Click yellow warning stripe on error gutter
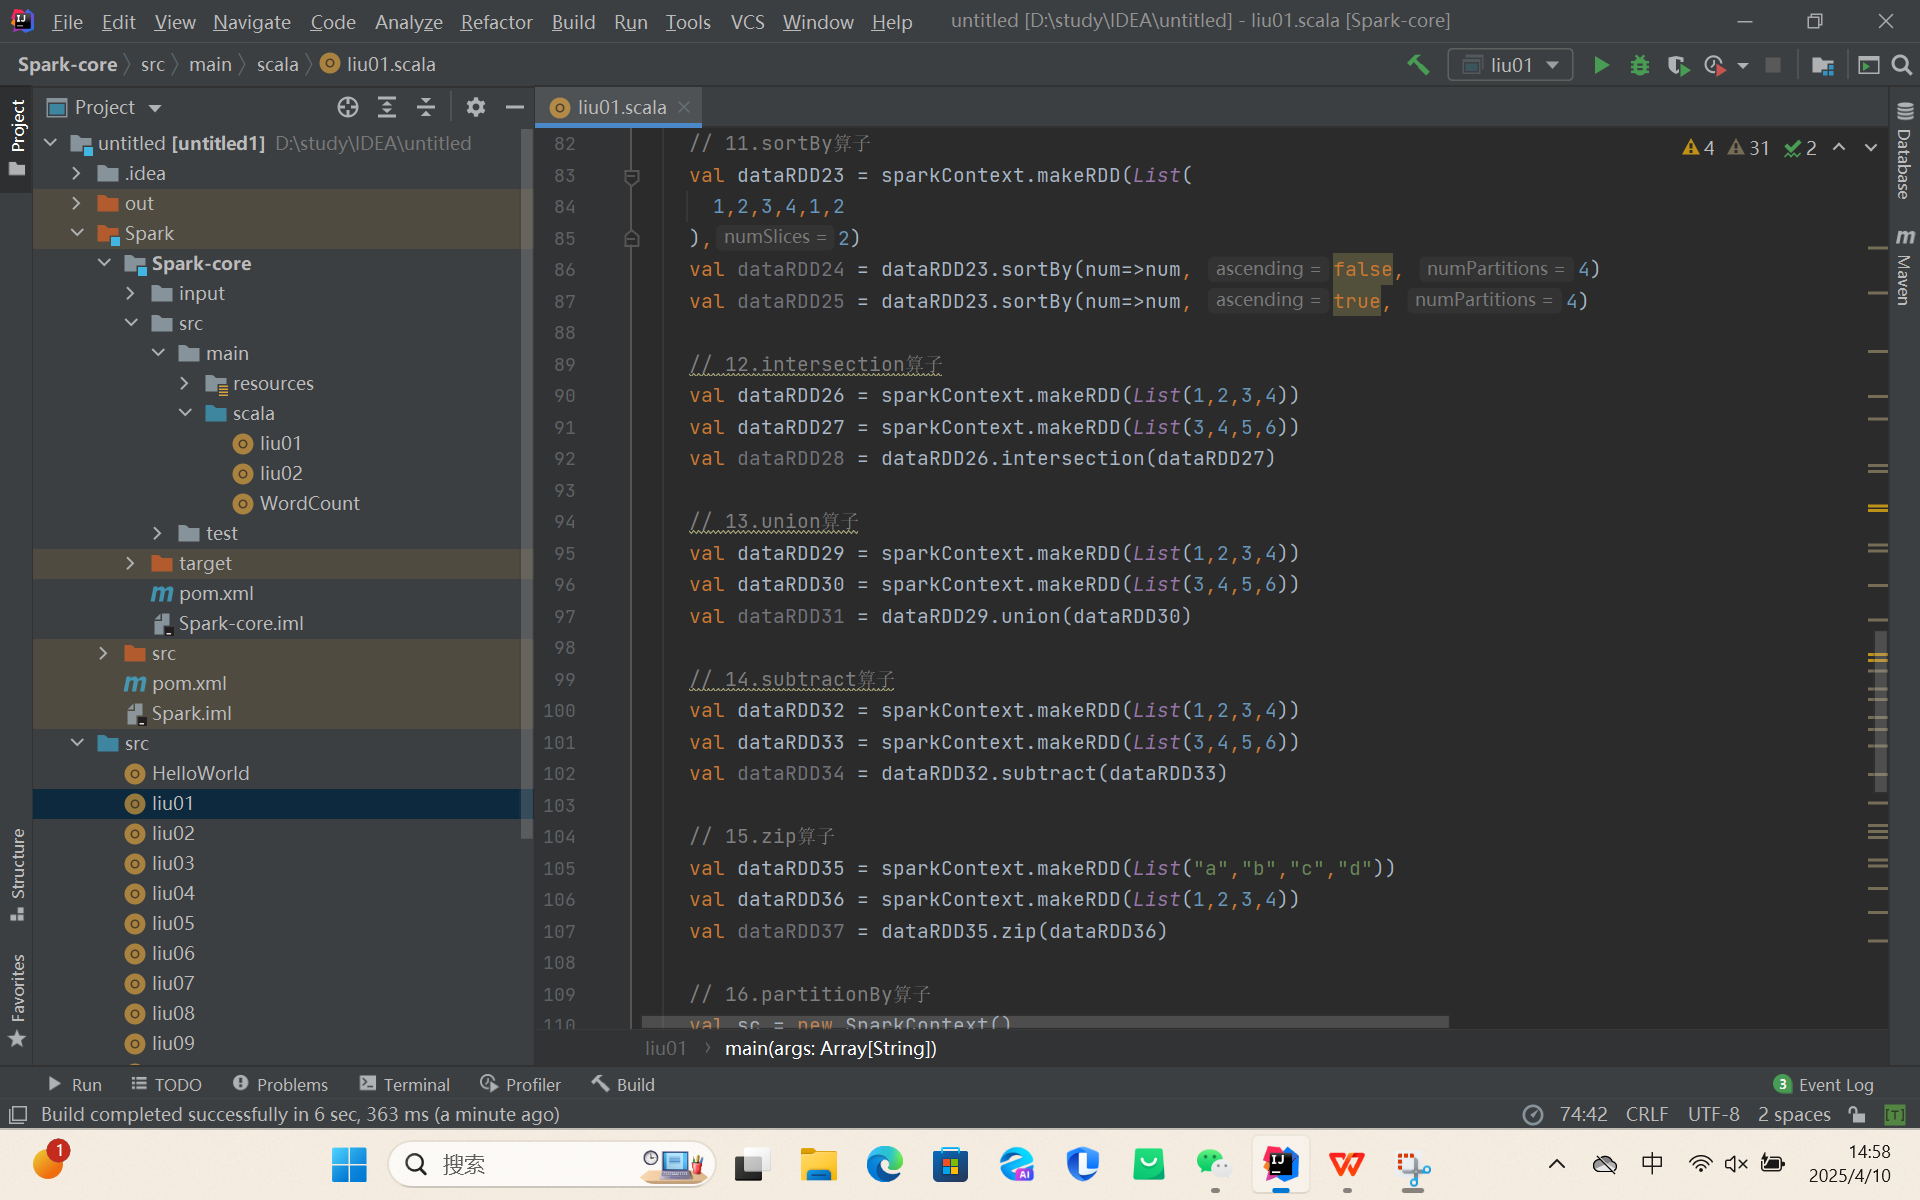 coord(1877,508)
